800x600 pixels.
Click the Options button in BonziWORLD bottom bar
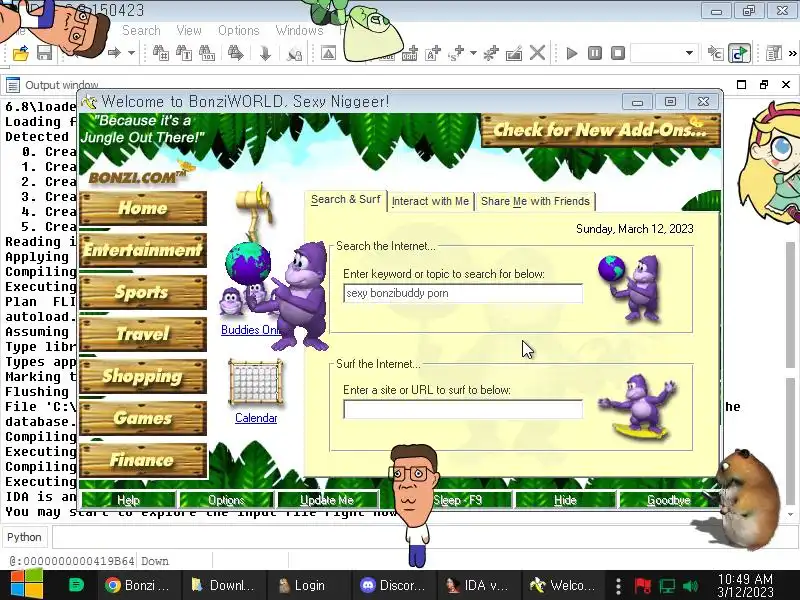pos(226,500)
